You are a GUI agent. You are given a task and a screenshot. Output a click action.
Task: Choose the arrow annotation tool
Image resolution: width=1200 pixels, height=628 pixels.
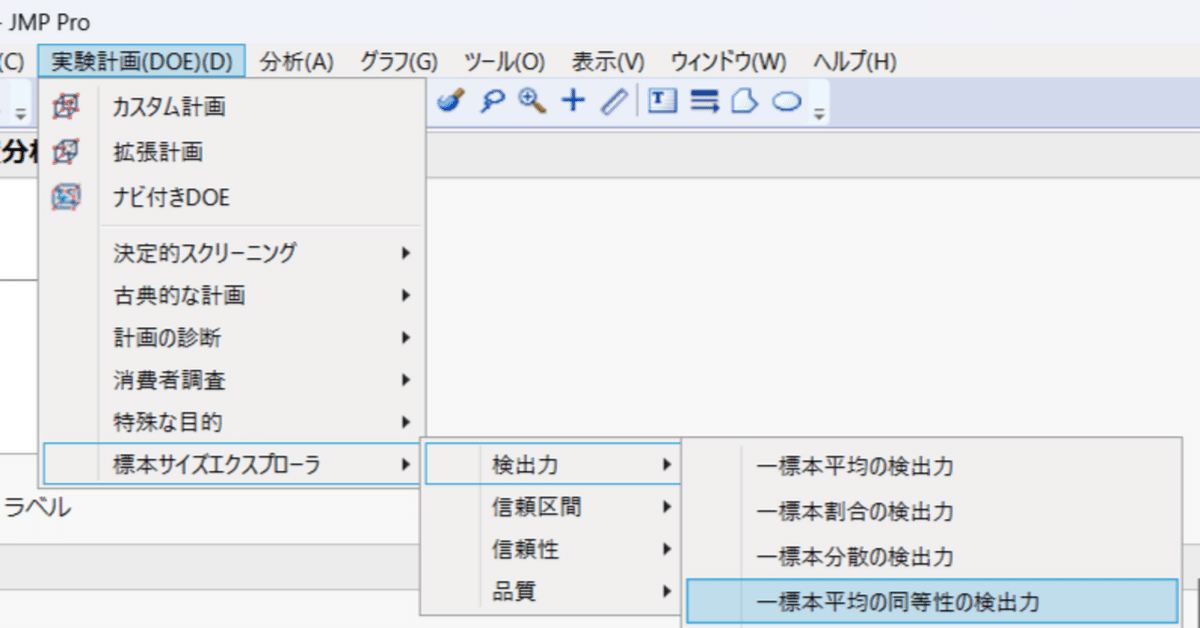[703, 101]
